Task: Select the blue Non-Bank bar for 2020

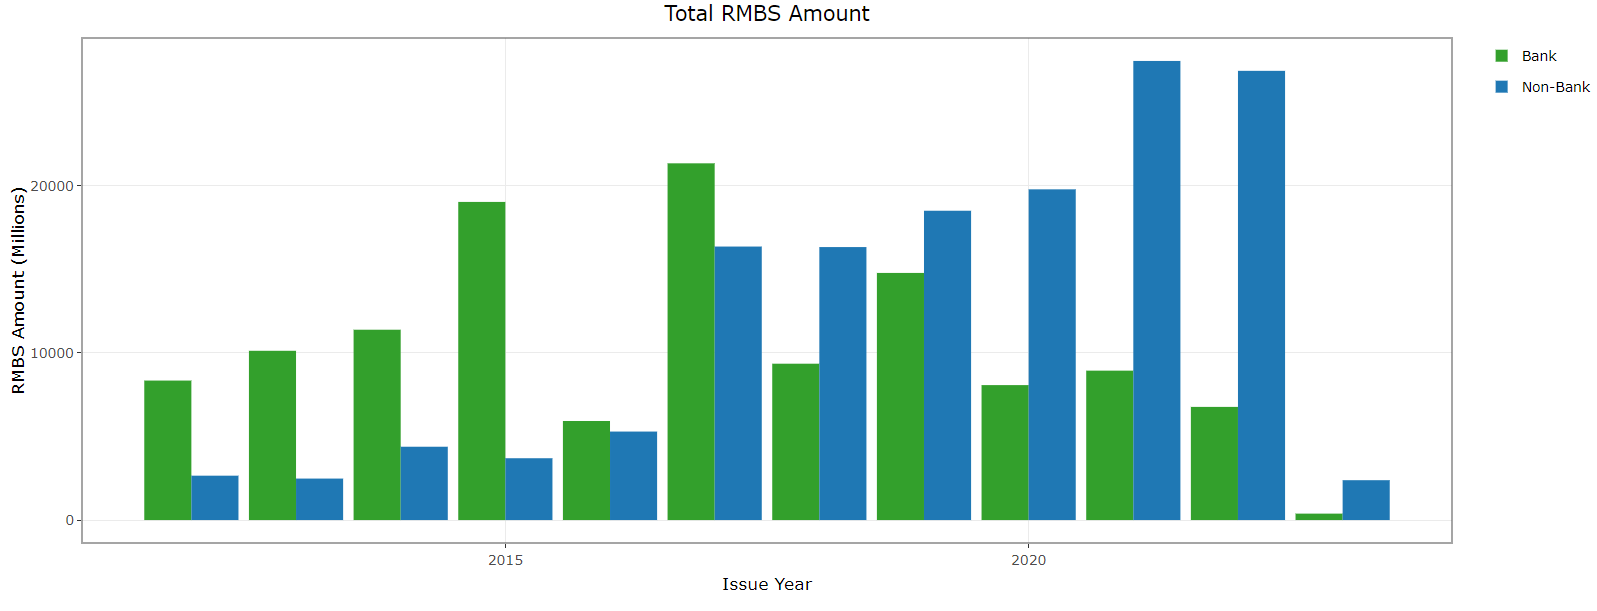Action: point(1052,354)
